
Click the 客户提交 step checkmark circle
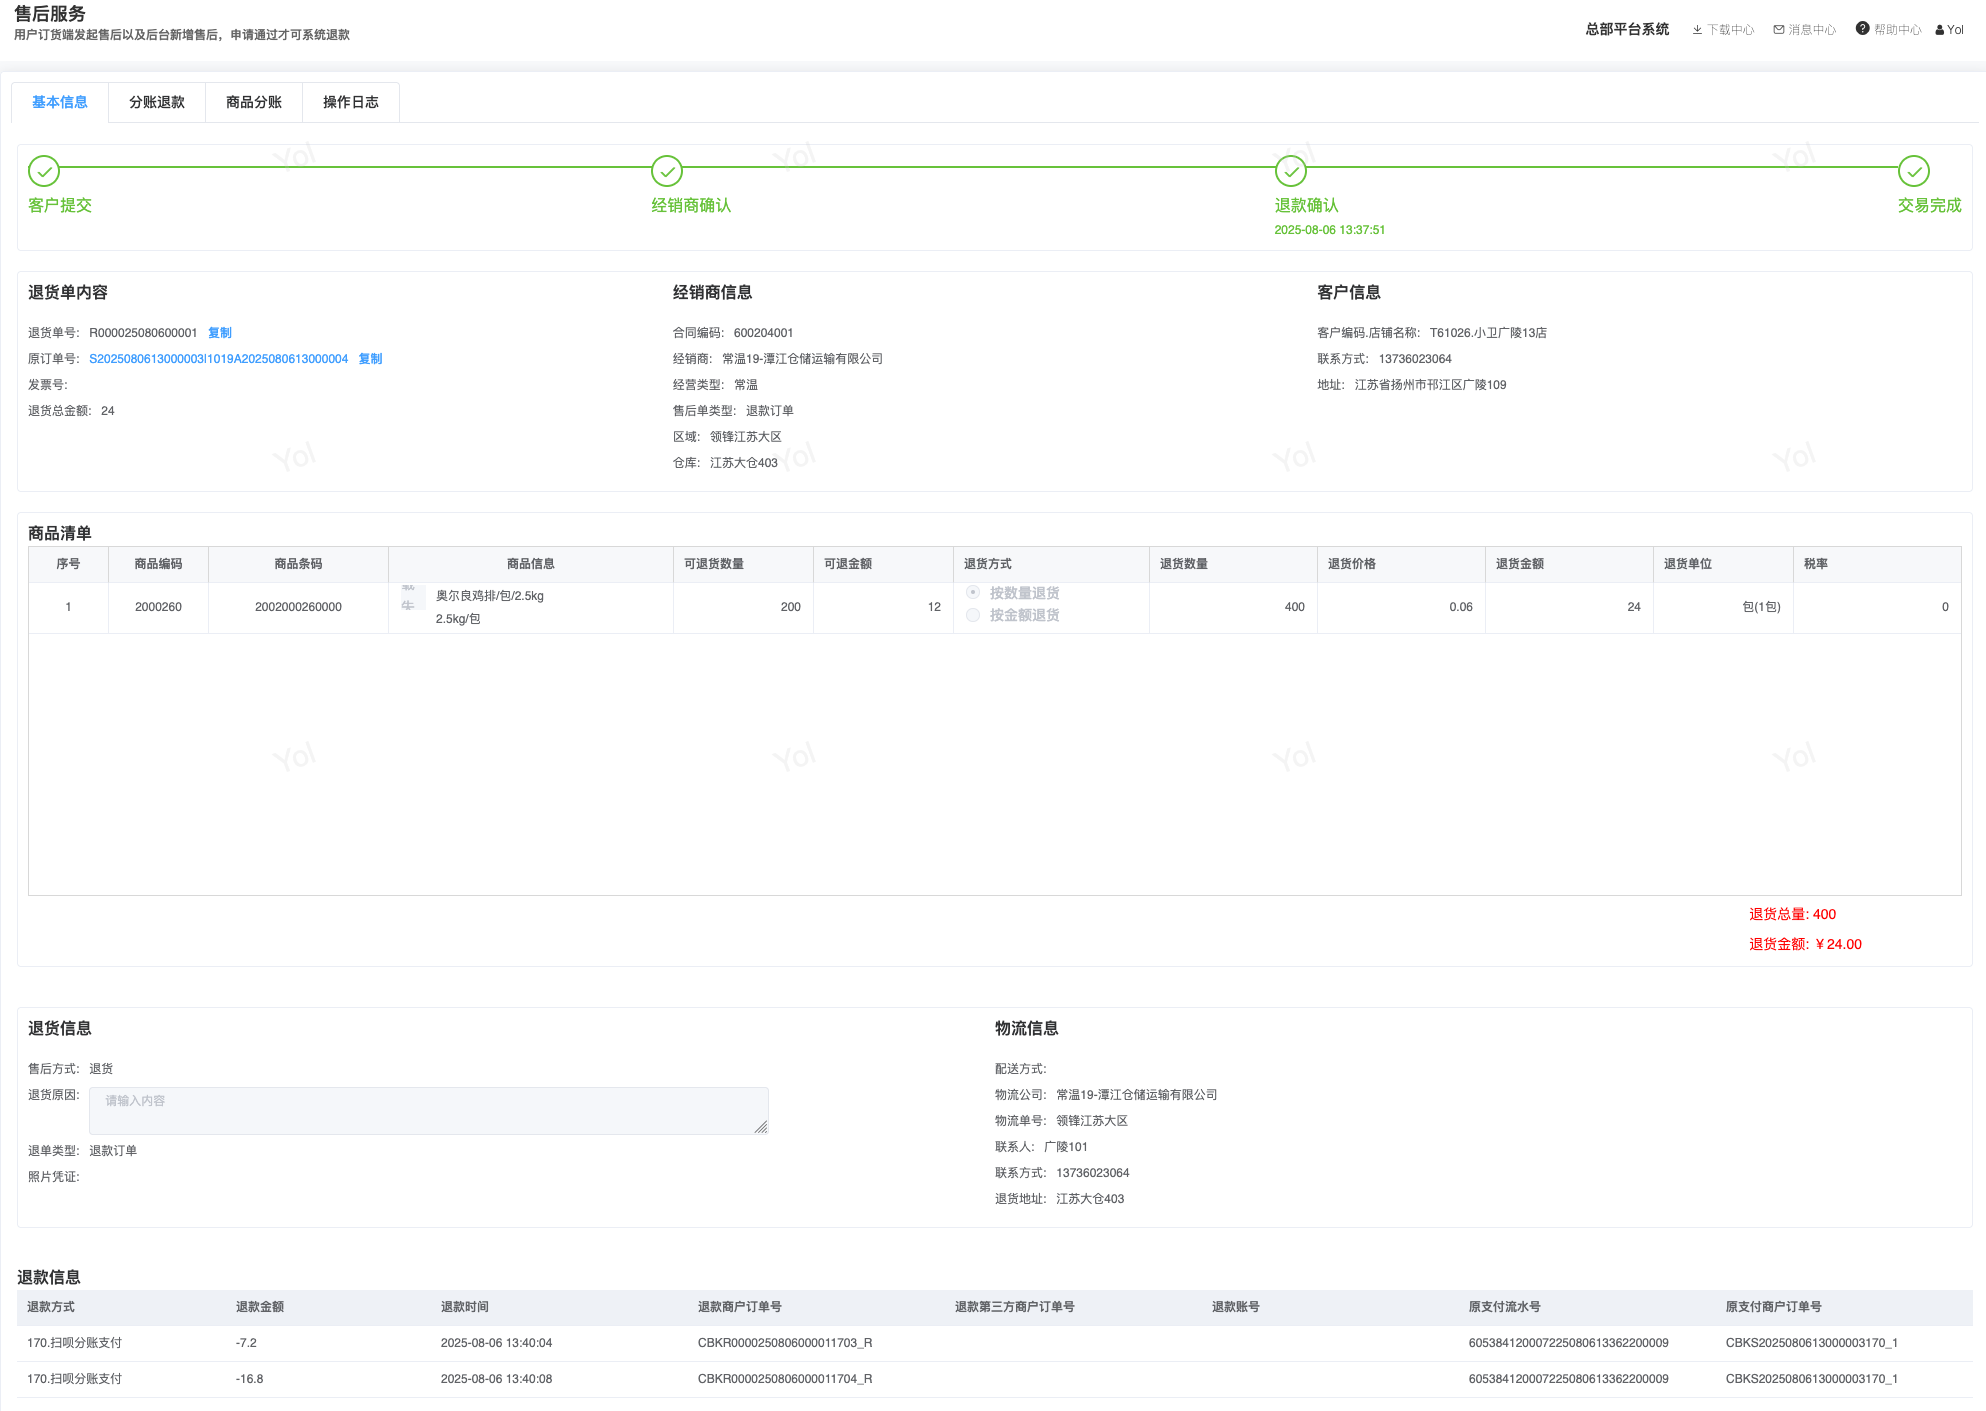[x=44, y=171]
